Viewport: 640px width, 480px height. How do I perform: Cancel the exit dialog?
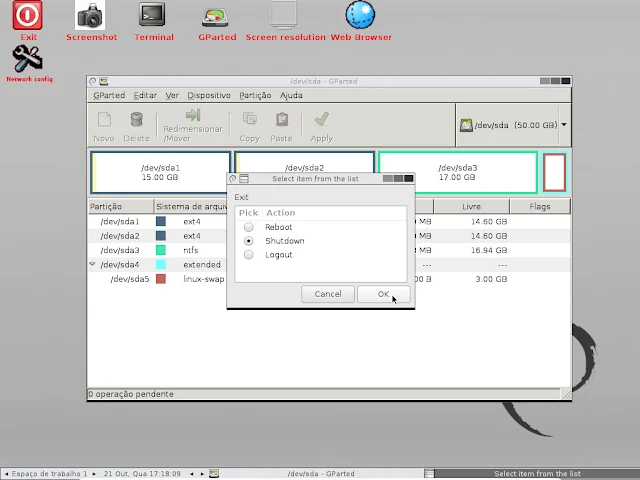(328, 294)
